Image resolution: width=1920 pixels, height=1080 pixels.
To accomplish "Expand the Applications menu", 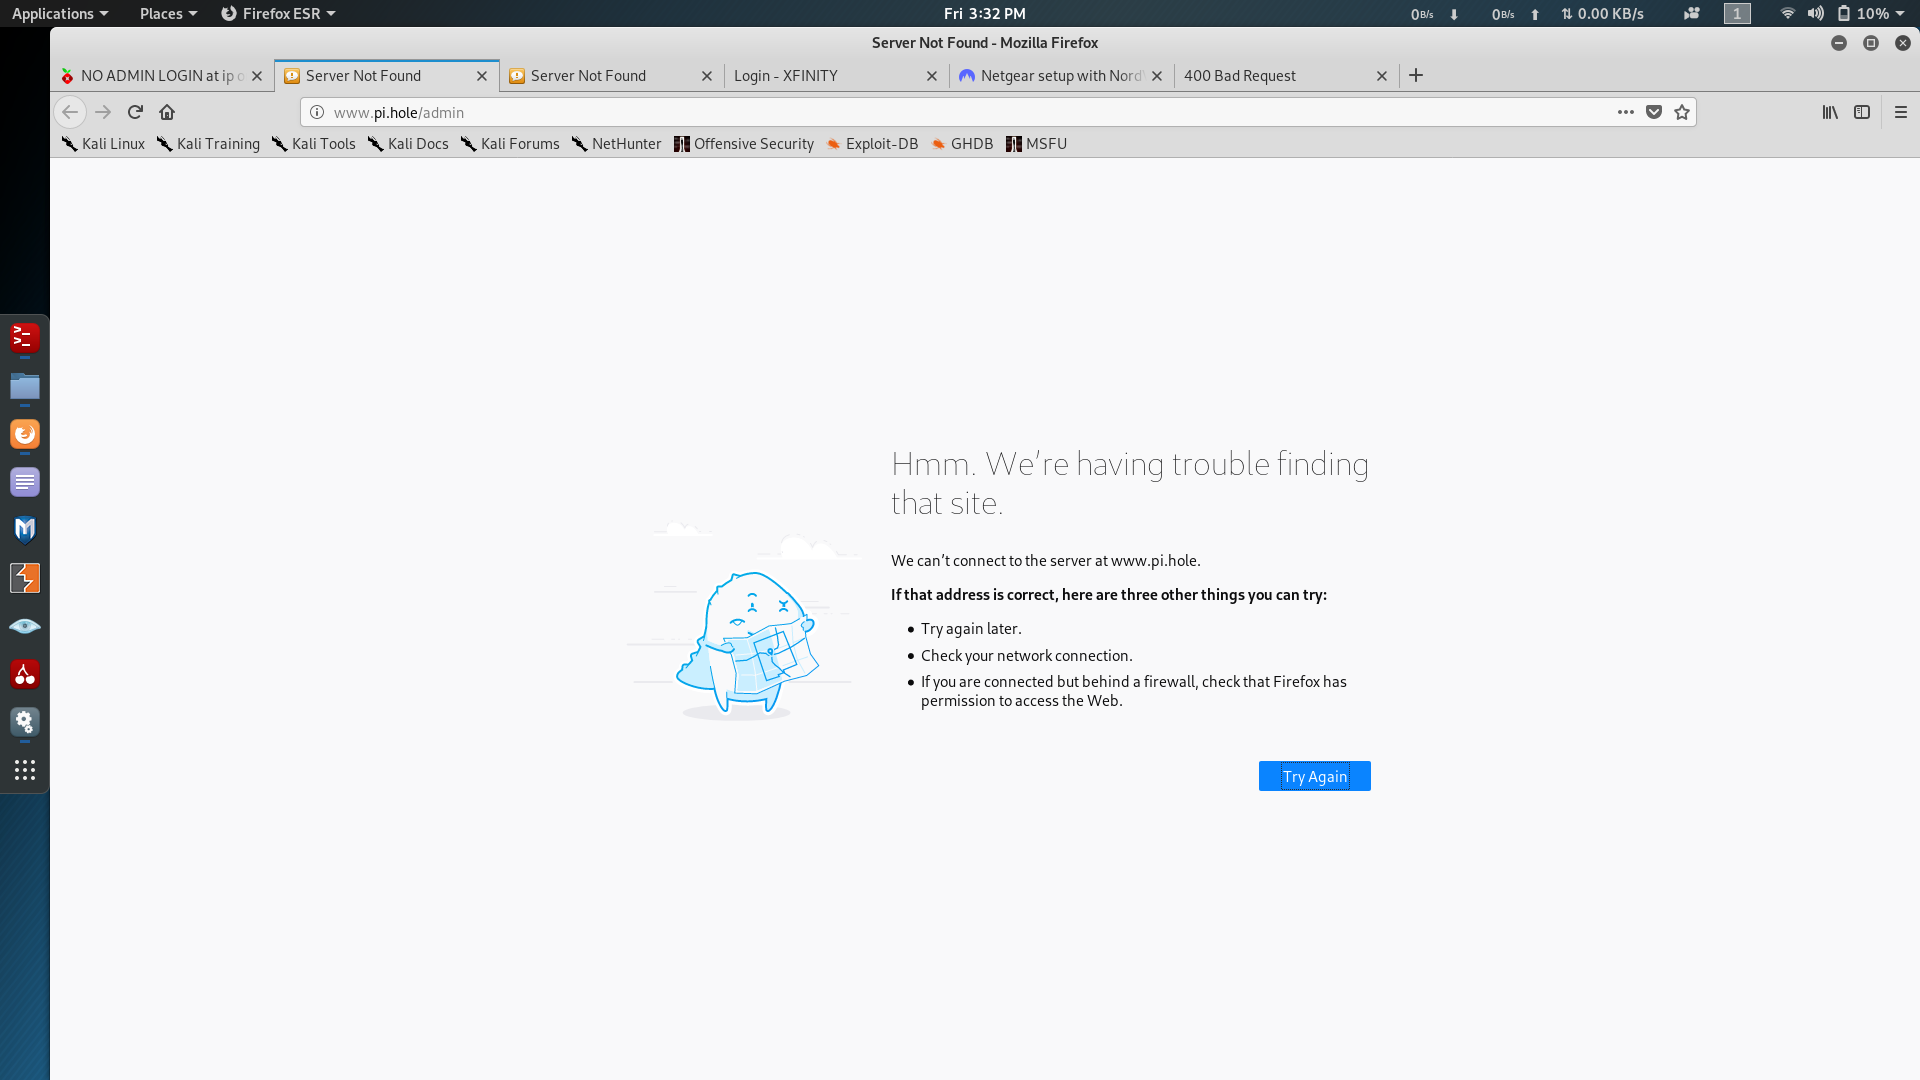I will click(59, 13).
